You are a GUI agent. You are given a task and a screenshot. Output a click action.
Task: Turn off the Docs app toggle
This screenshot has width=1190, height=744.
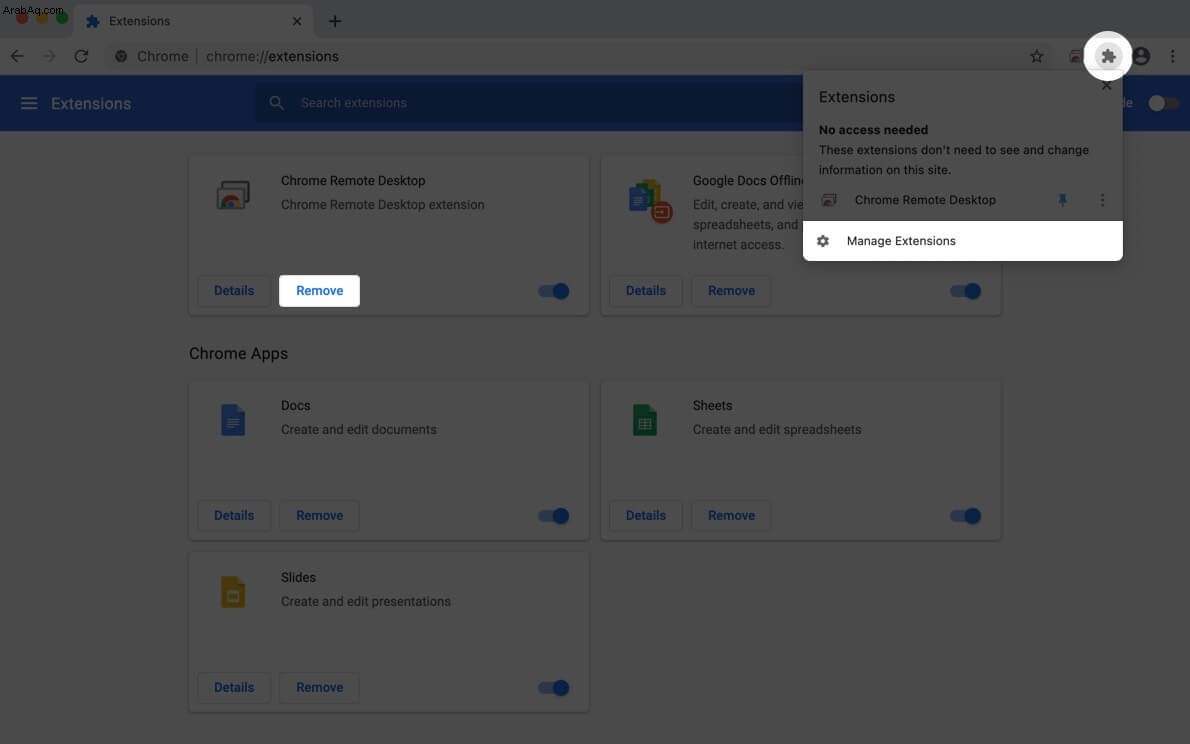(x=554, y=515)
